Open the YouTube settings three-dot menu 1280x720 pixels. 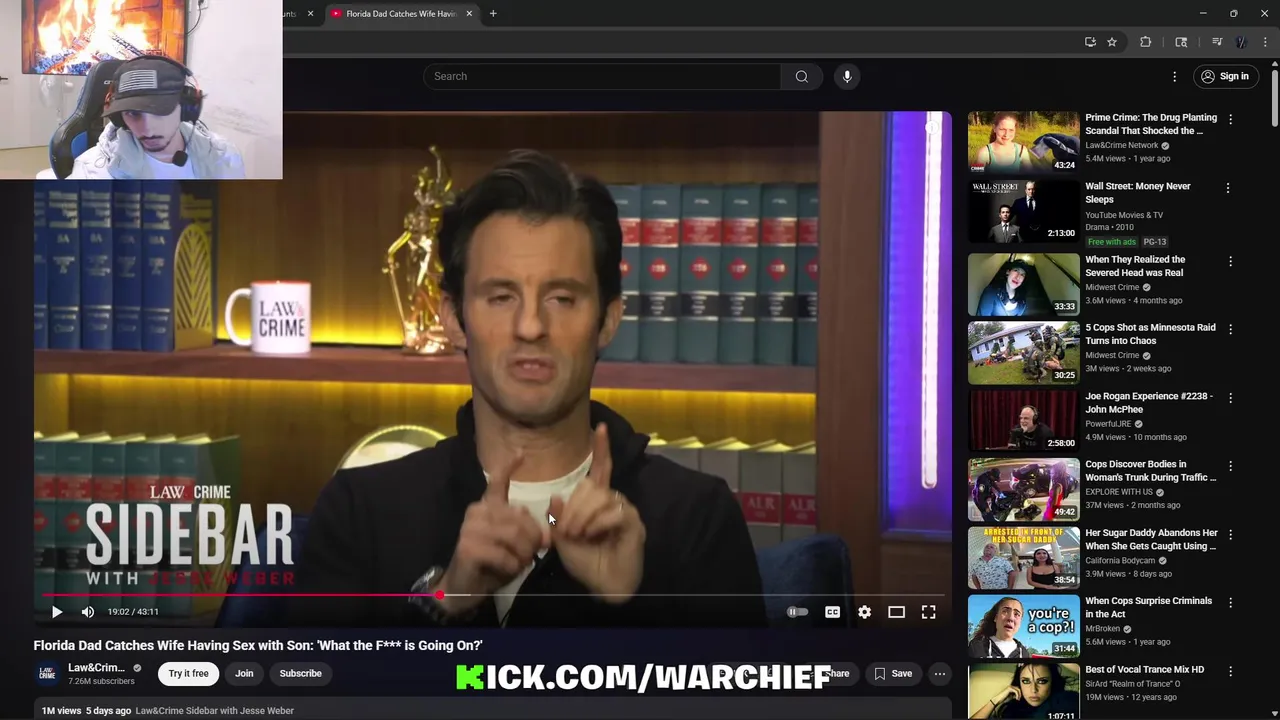pyautogui.click(x=1175, y=76)
